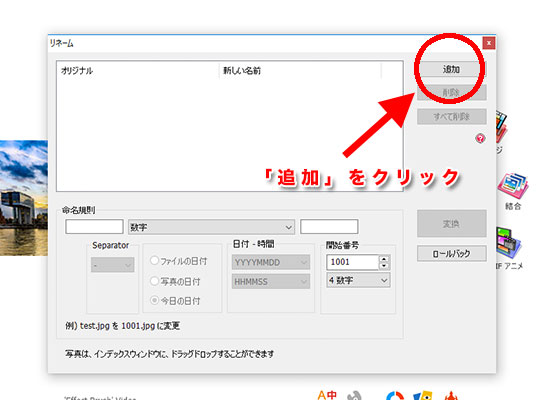Click the 変換 (Convert) button
This screenshot has height=400, width=550.
coord(451,224)
